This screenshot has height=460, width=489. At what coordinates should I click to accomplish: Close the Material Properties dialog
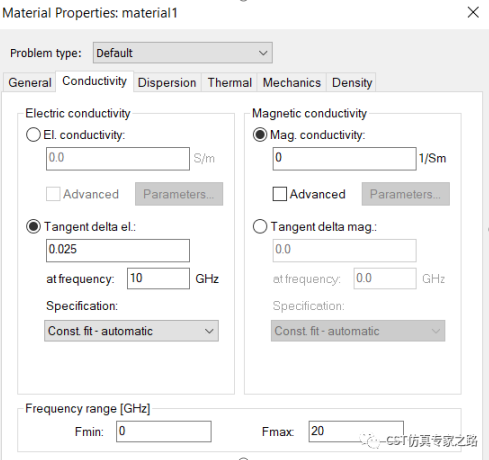[473, 13]
